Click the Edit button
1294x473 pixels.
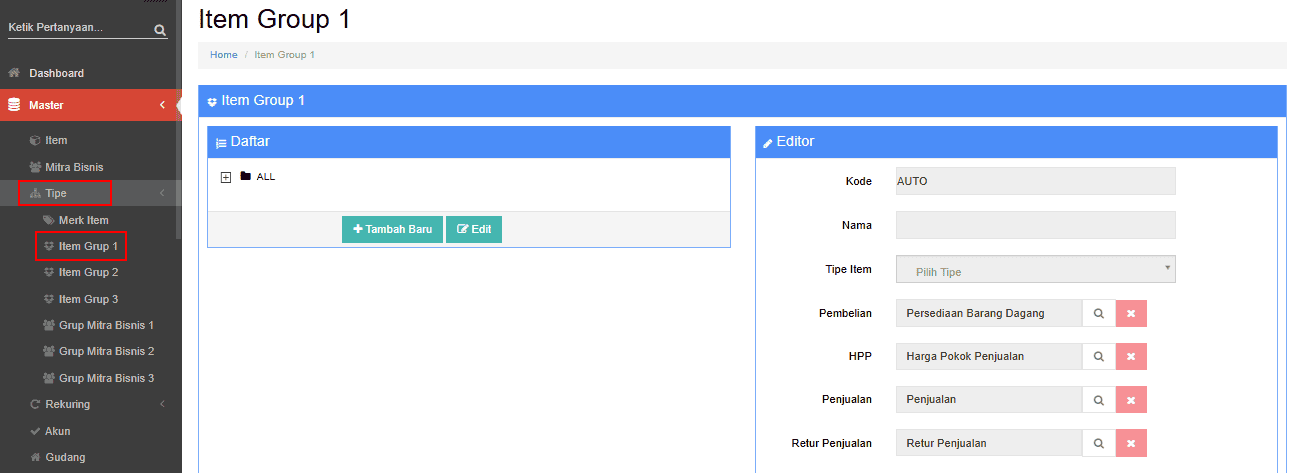coord(474,229)
